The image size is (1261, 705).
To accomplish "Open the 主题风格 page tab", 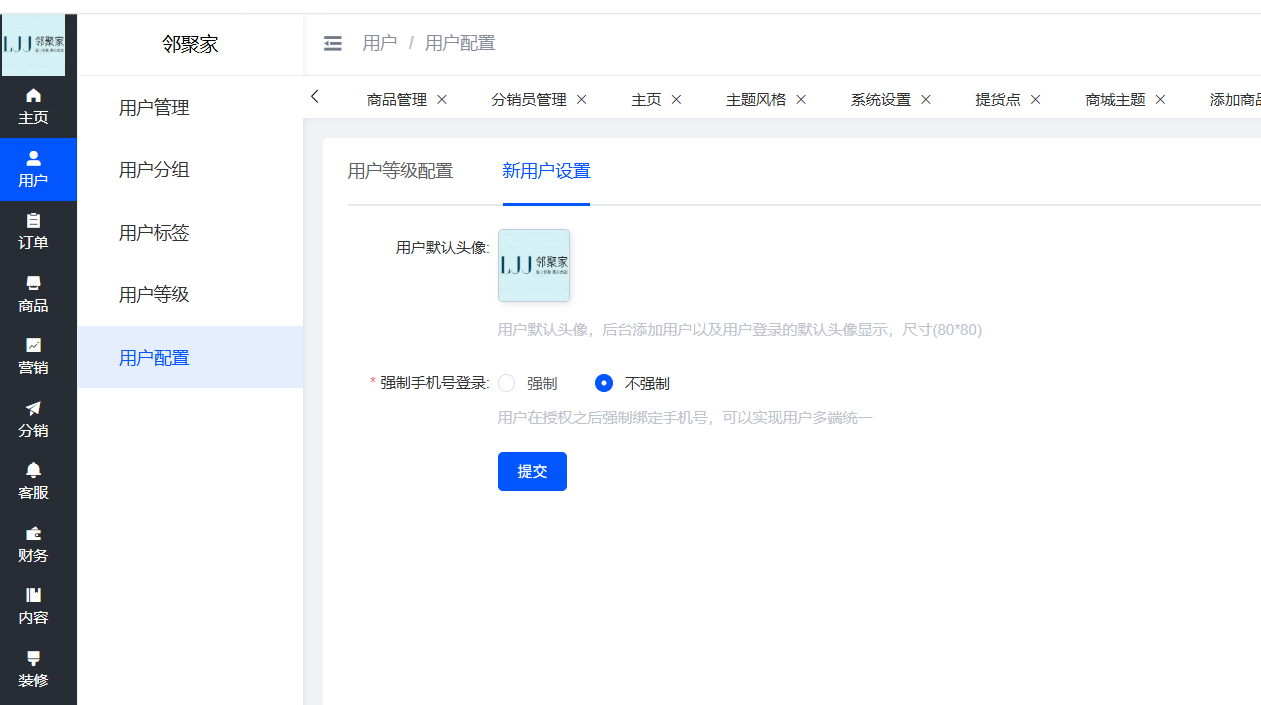I will 756,99.
